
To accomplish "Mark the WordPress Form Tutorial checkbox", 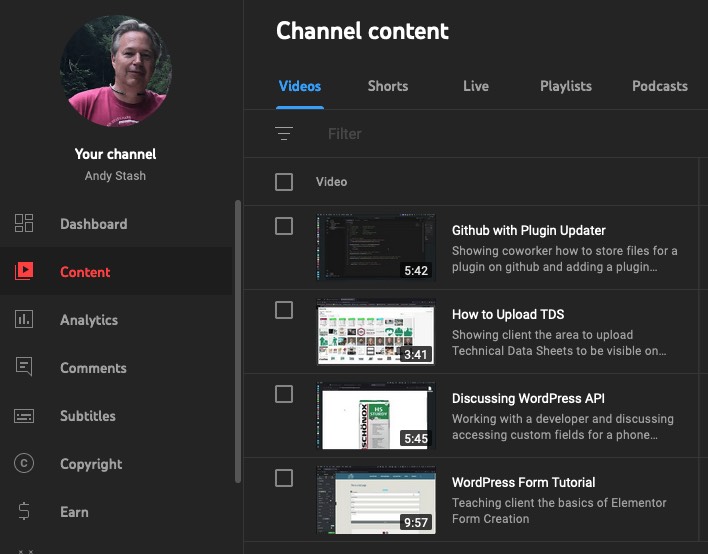I will coord(284,479).
